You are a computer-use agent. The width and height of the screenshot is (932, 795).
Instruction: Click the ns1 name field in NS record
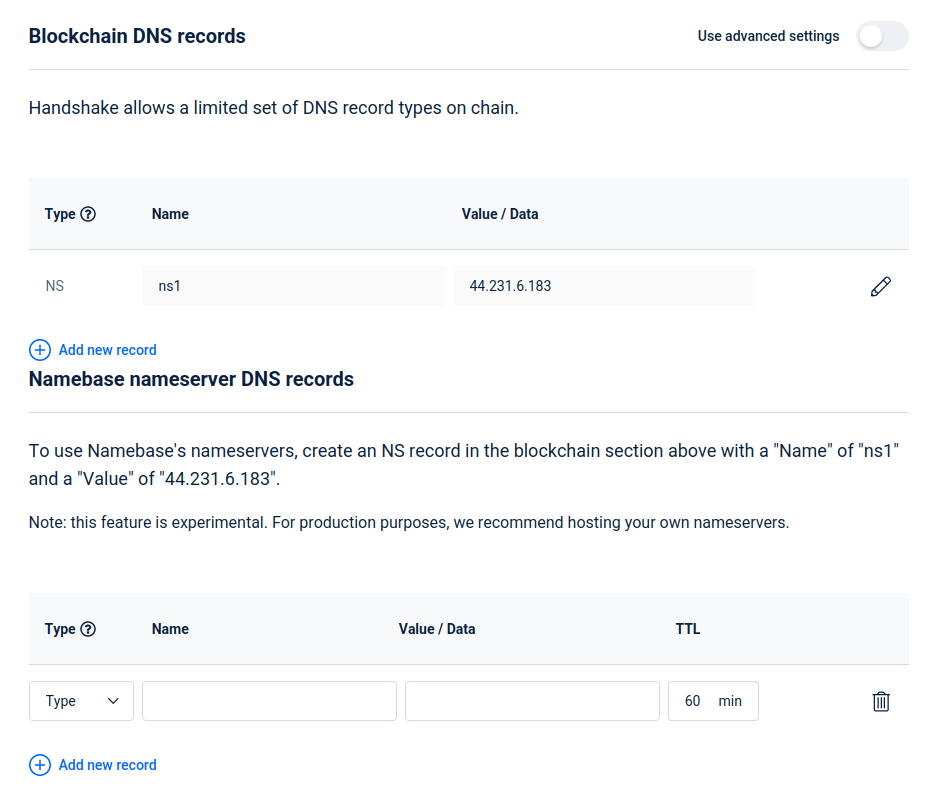[x=293, y=286]
